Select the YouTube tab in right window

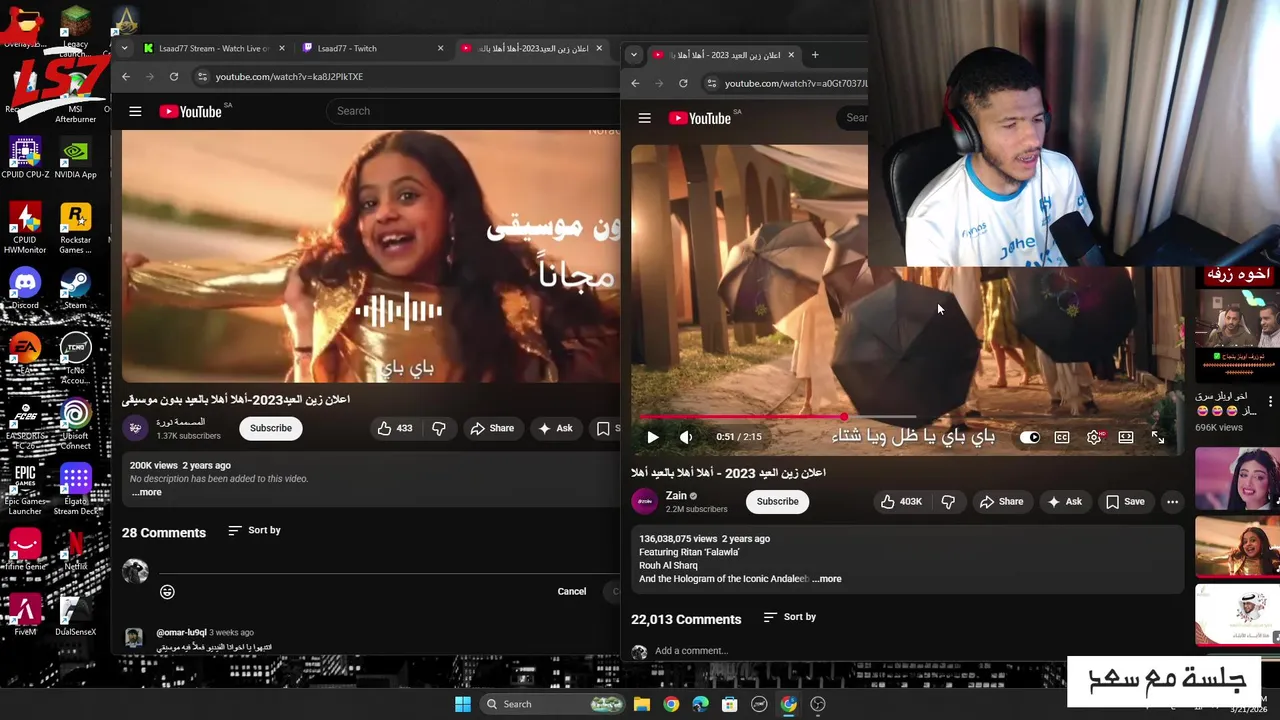point(723,55)
